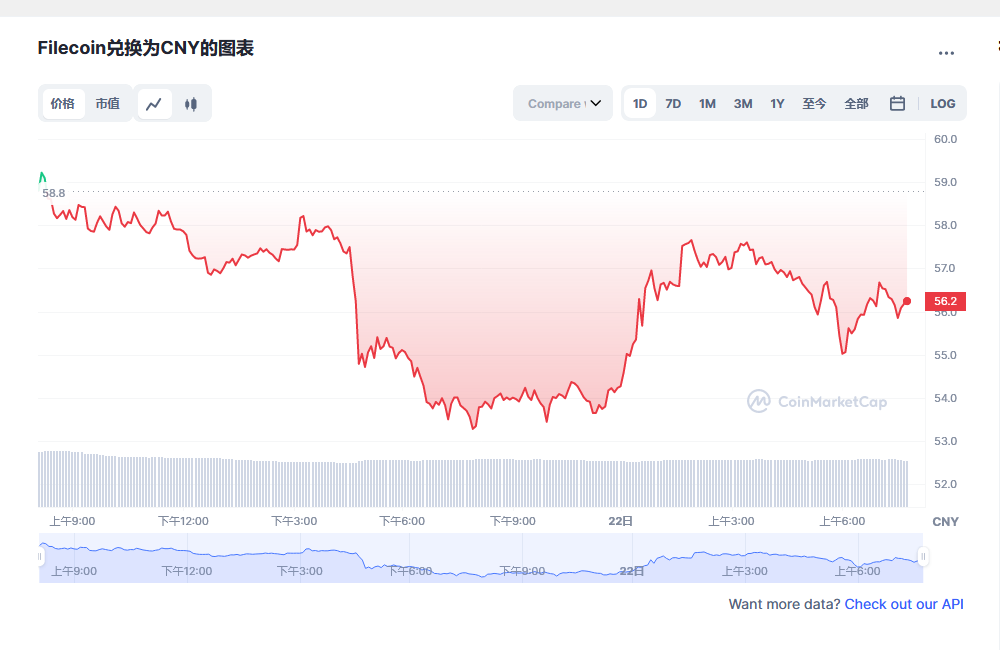Click the right handle of range navigator
The image size is (1000, 650).
tap(923, 556)
